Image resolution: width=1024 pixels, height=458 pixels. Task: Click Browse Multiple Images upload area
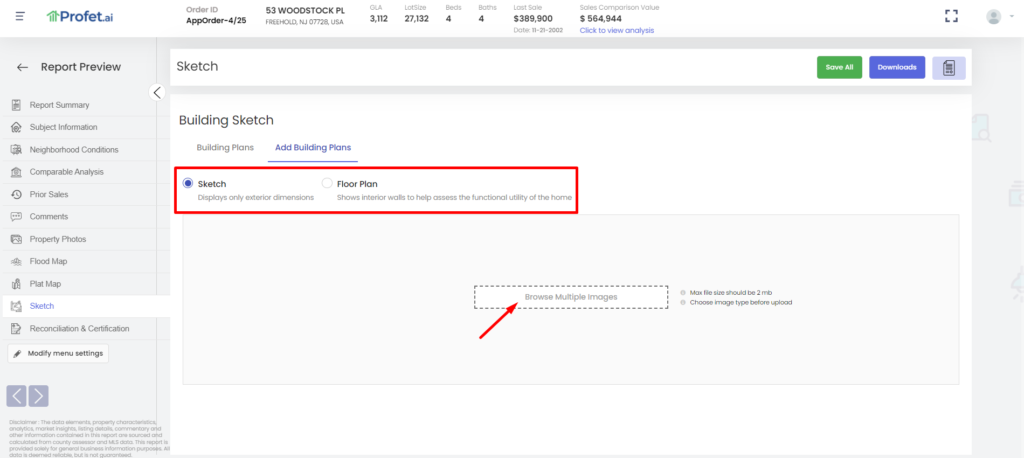tap(570, 297)
